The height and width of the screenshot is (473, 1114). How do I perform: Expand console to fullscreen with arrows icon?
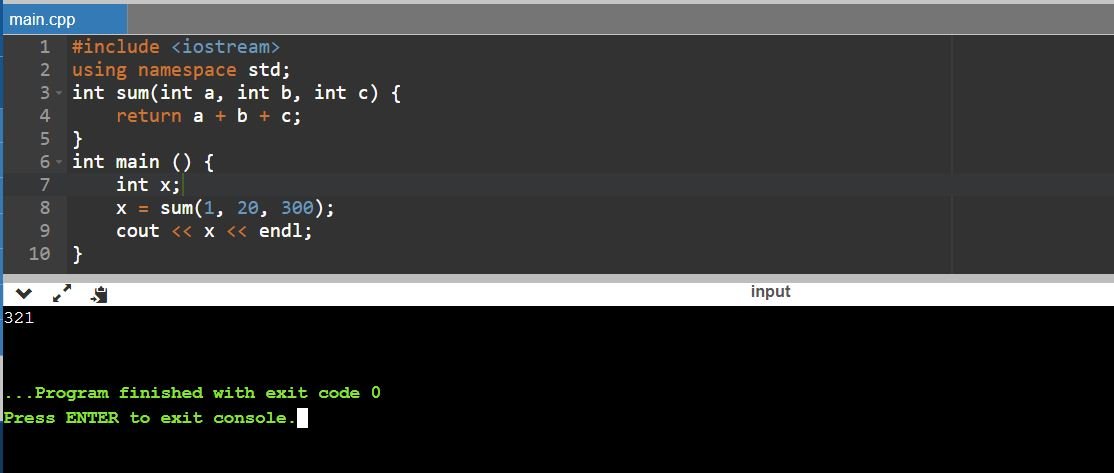62,294
